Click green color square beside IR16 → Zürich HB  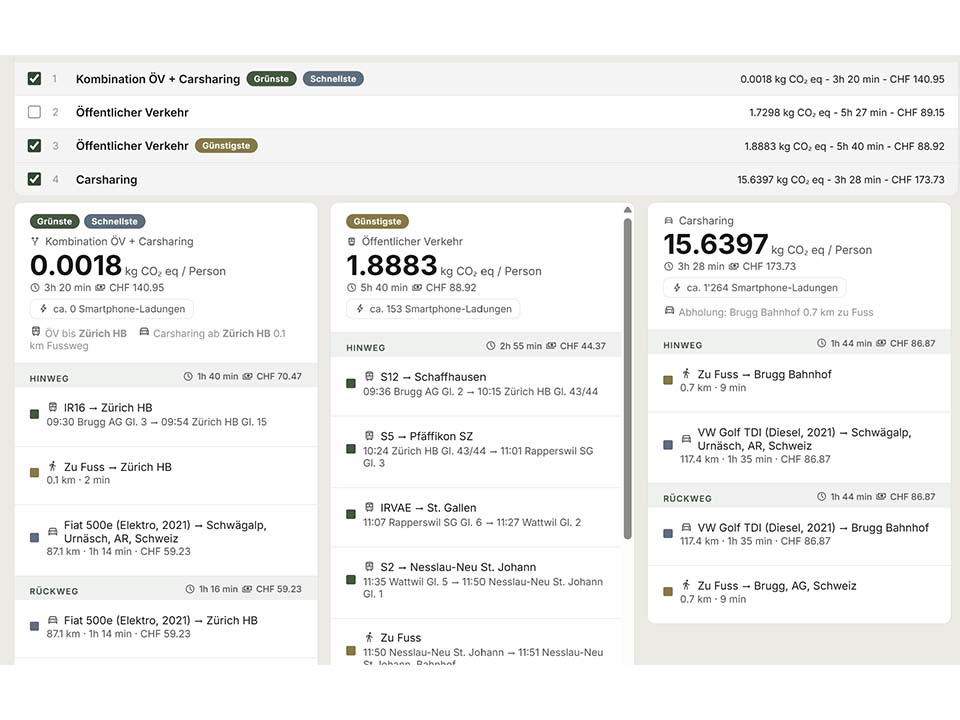click(34, 414)
